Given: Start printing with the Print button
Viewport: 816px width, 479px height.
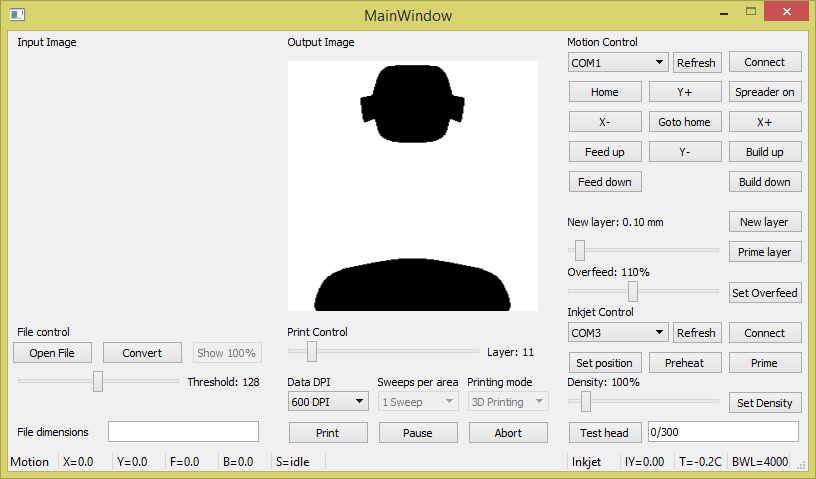Looking at the screenshot, I should click(x=328, y=433).
